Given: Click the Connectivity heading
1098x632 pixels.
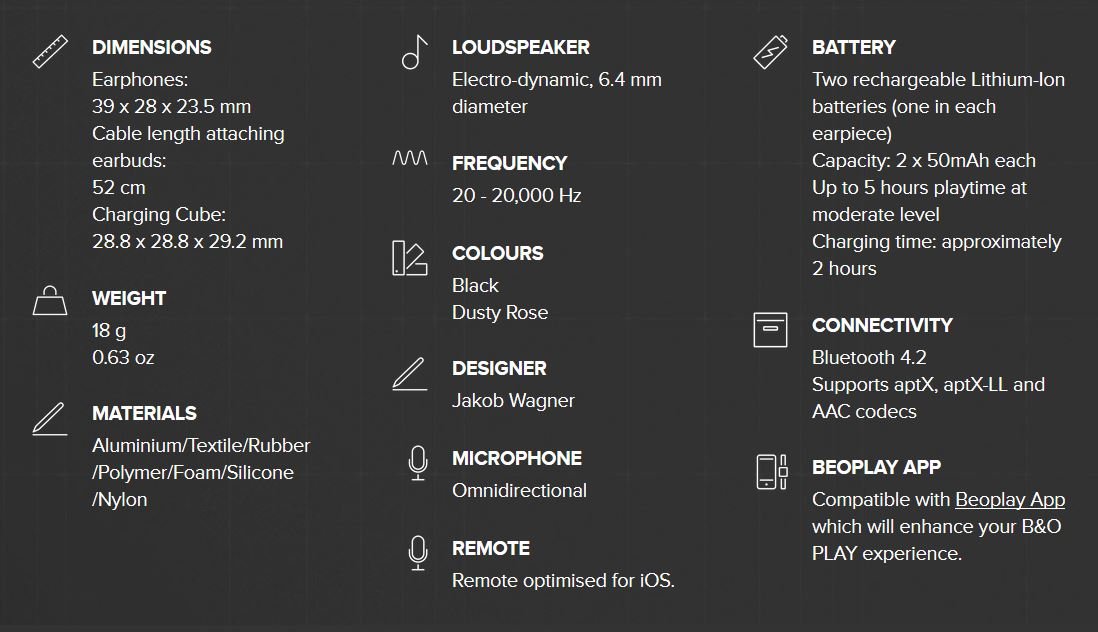Looking at the screenshot, I should (882, 325).
